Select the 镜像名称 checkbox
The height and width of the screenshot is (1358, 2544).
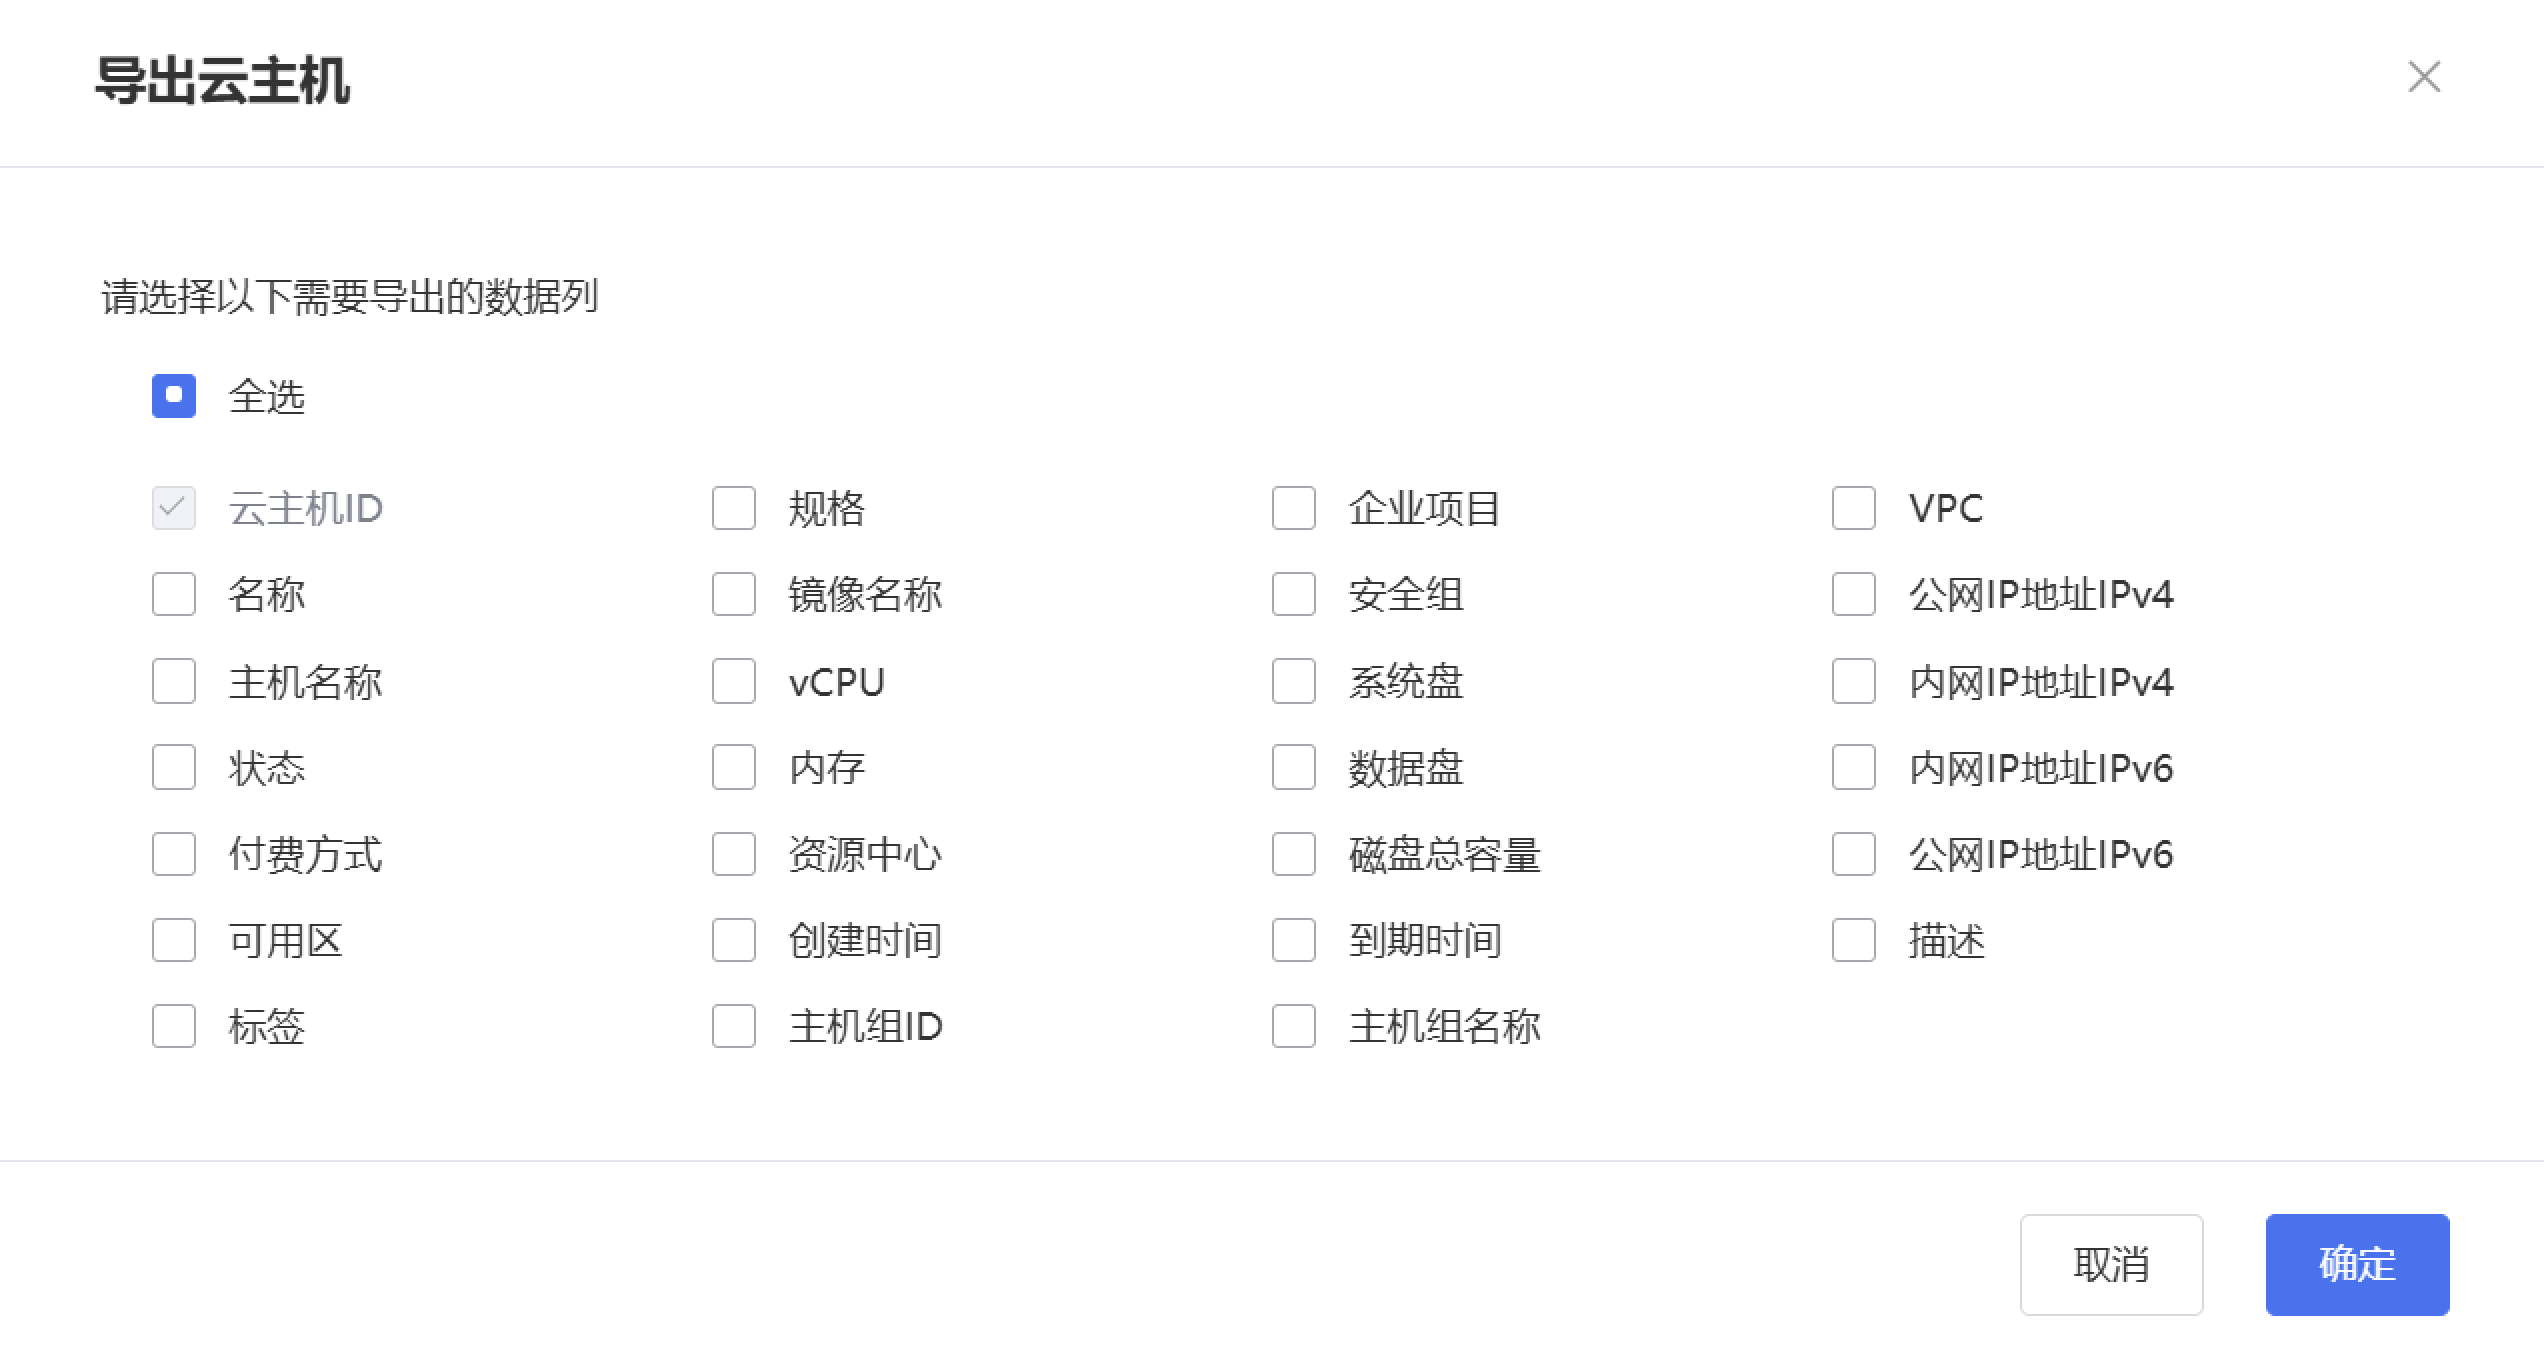pyautogui.click(x=734, y=595)
